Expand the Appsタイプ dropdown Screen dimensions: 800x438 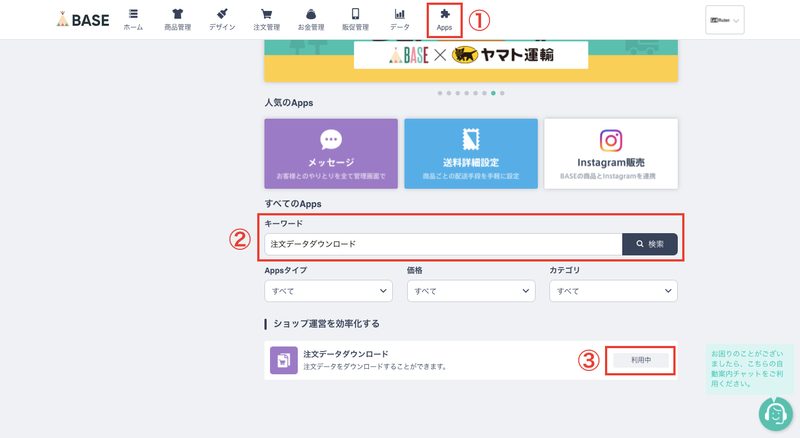329,291
